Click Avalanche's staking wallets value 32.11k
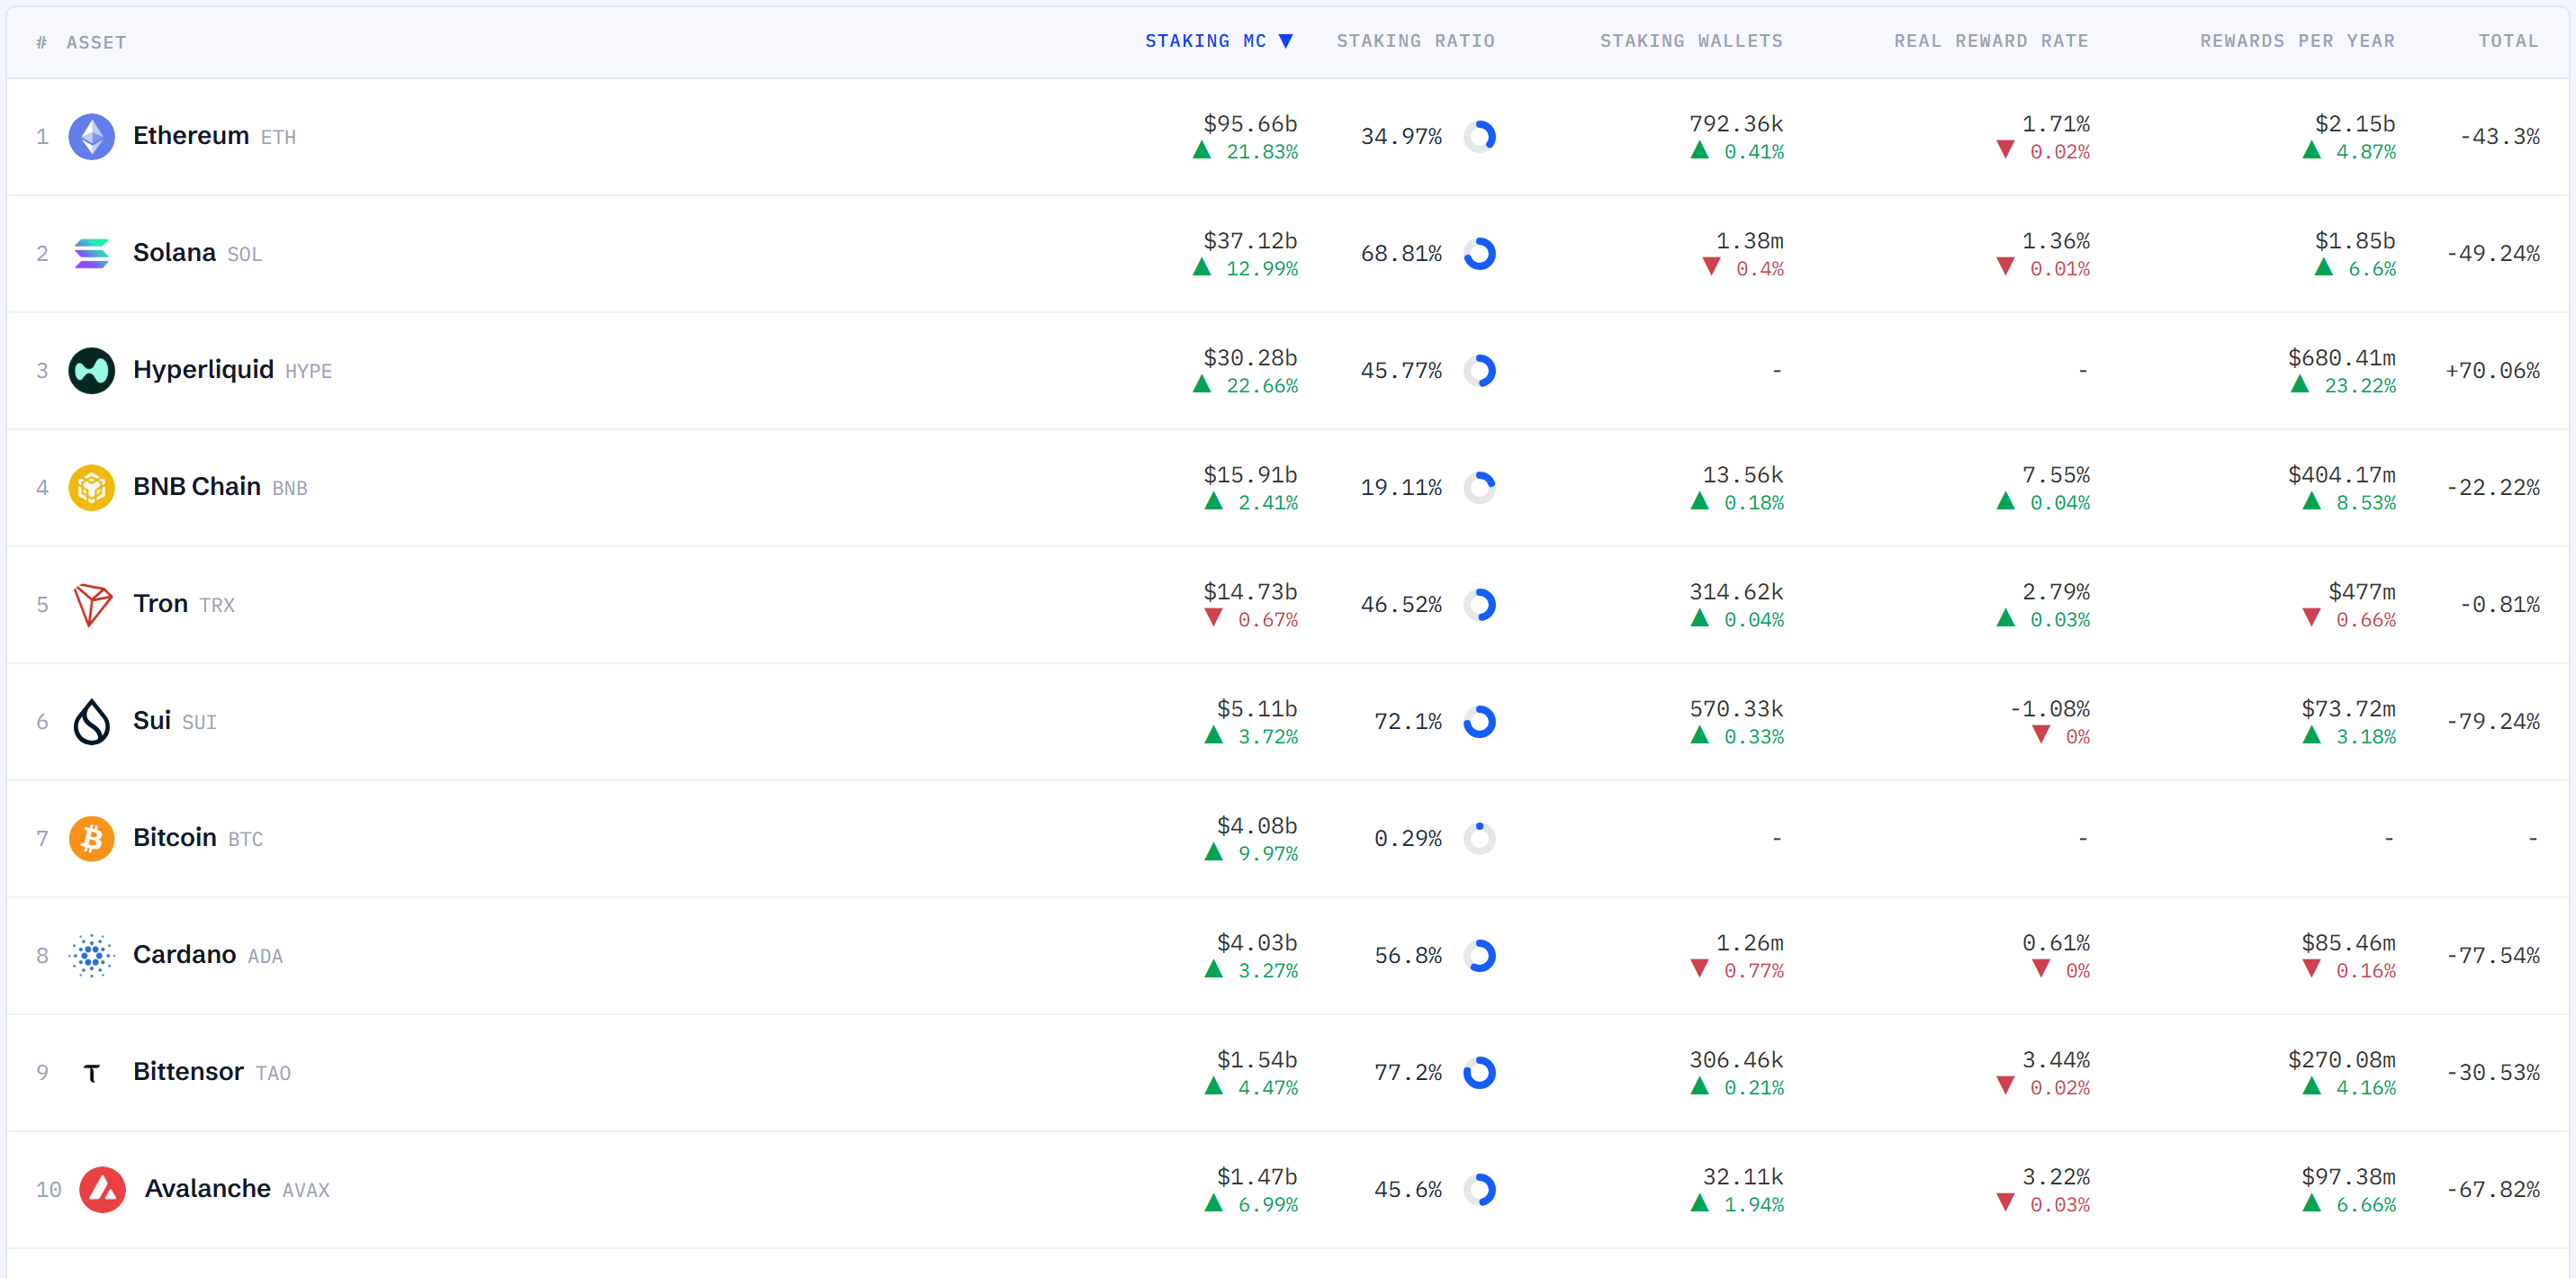This screenshot has height=1278, width=2576. (x=1743, y=1177)
